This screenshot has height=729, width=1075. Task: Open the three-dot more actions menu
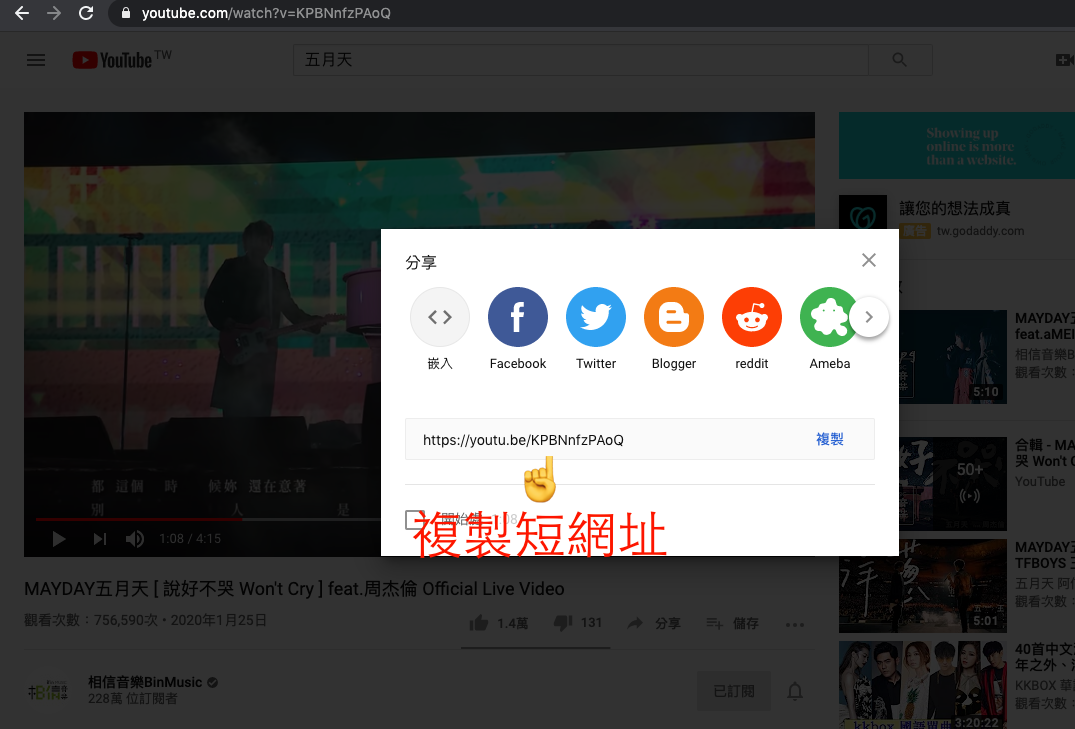(795, 624)
